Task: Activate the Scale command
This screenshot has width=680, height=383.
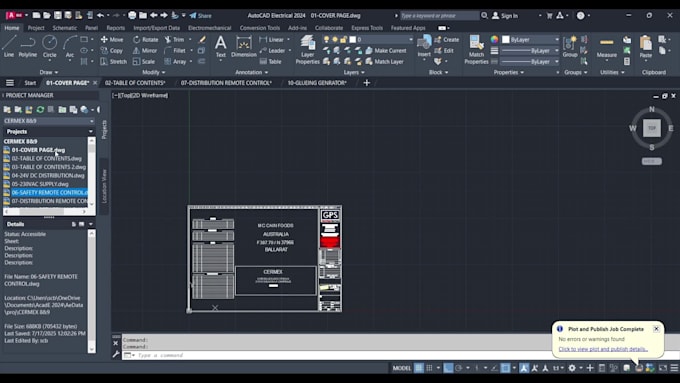Action: pyautogui.click(x=144, y=62)
